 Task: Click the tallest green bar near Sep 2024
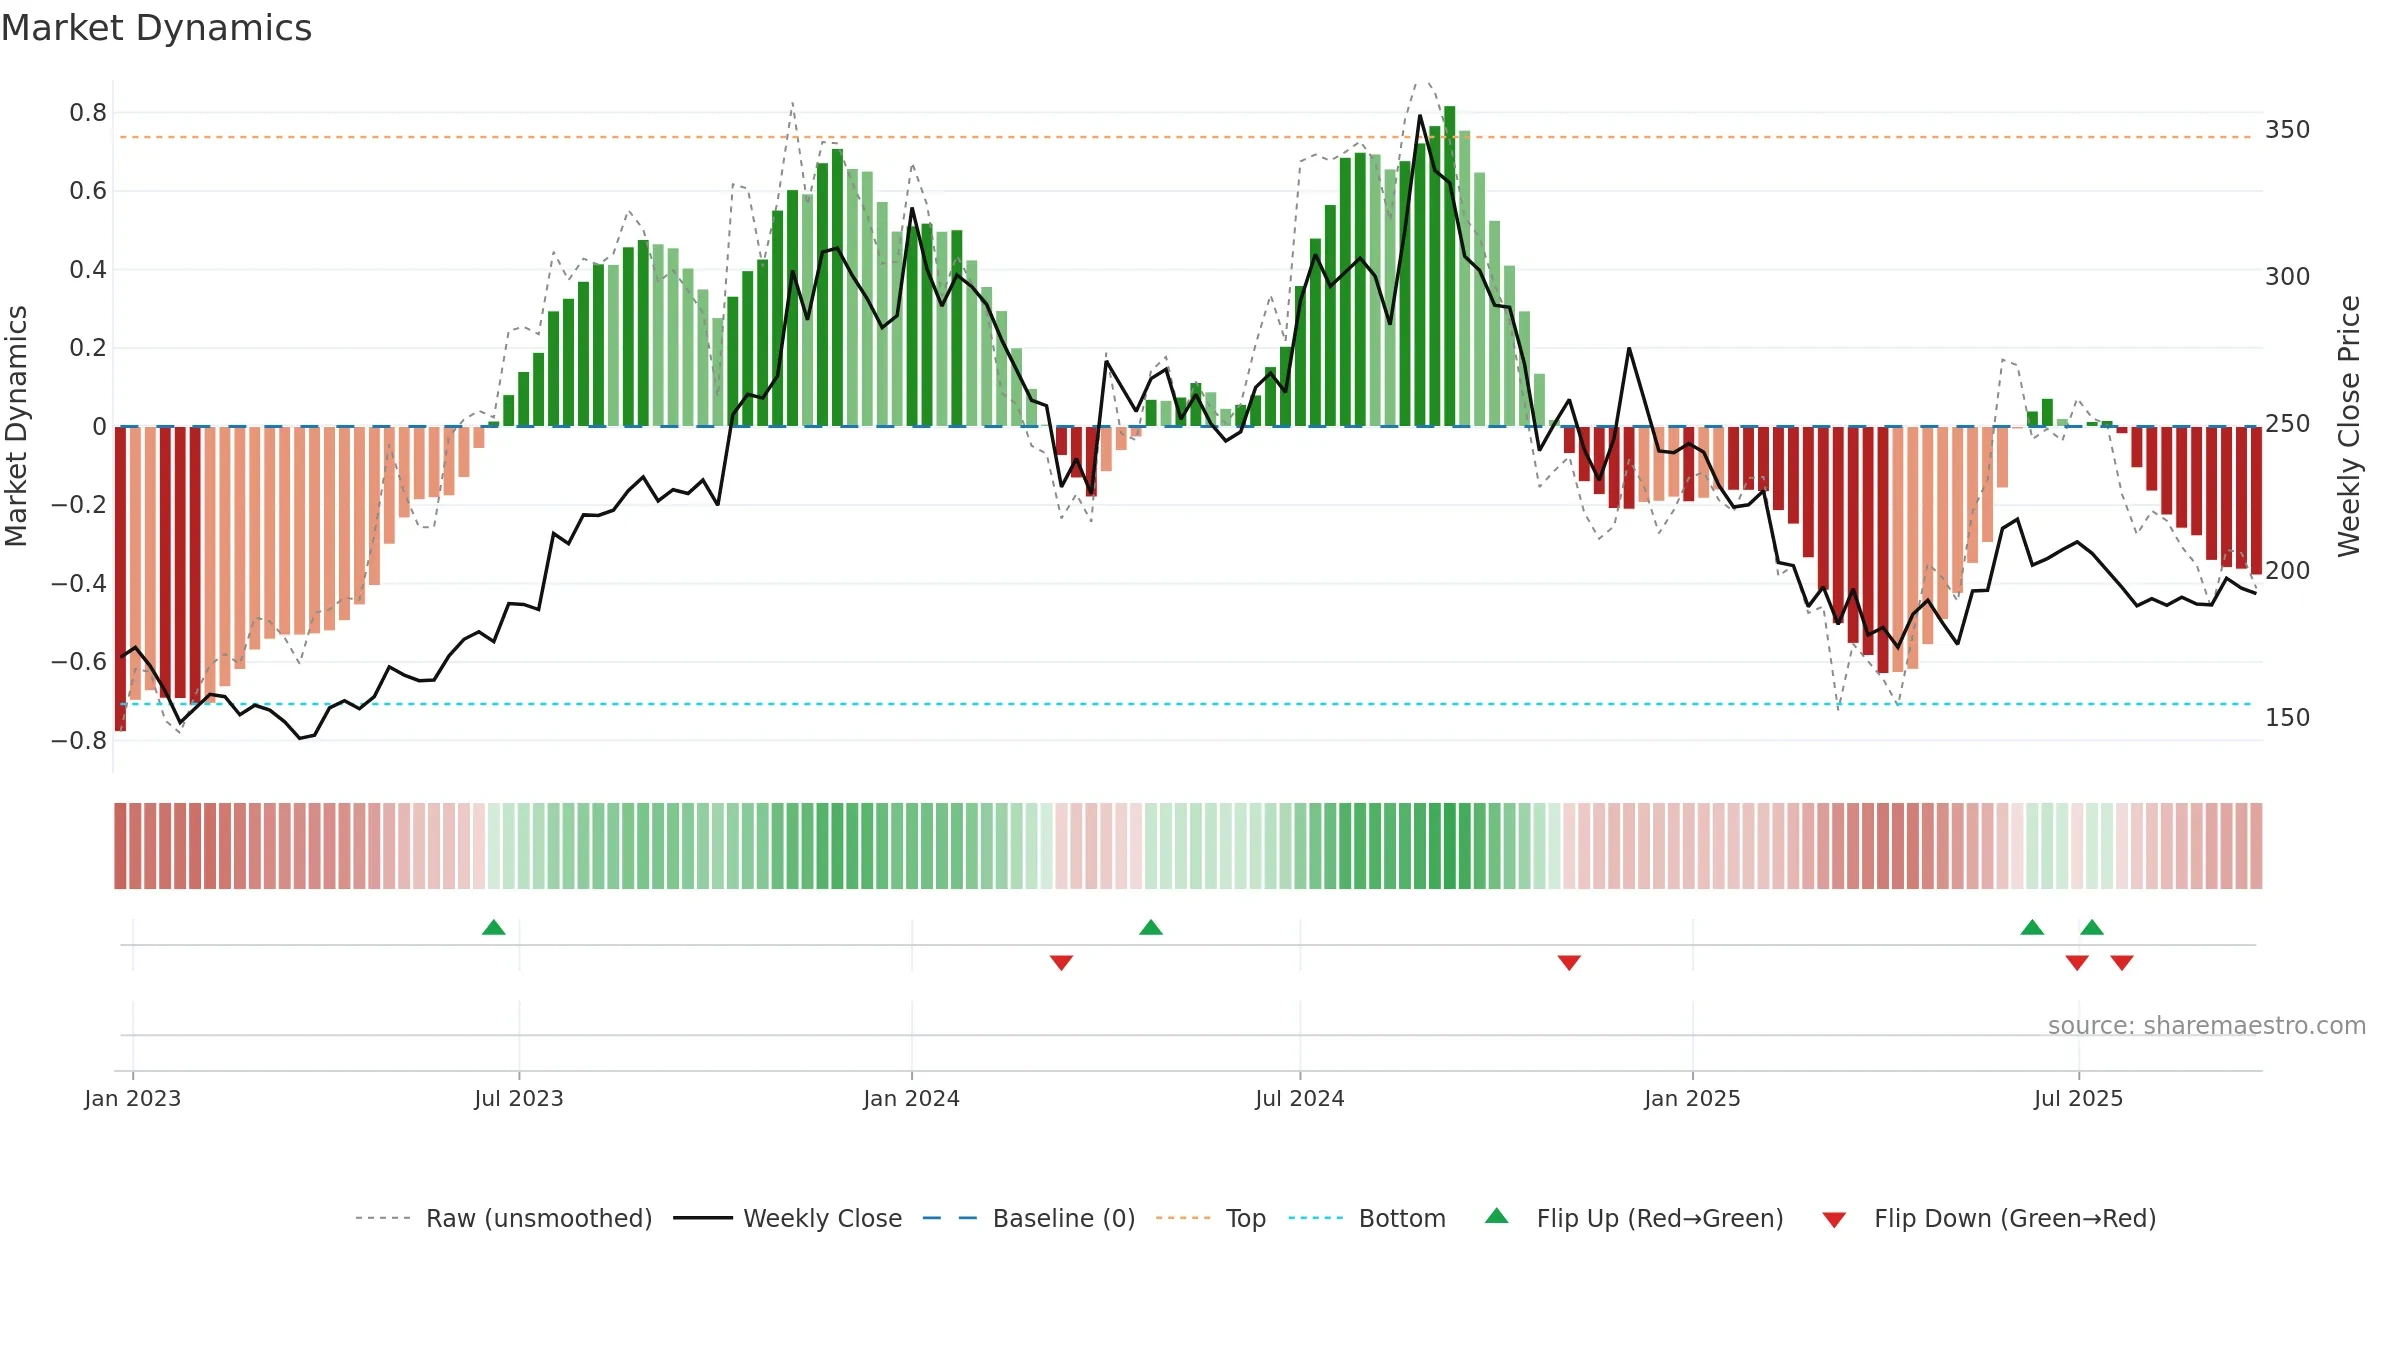1450,266
